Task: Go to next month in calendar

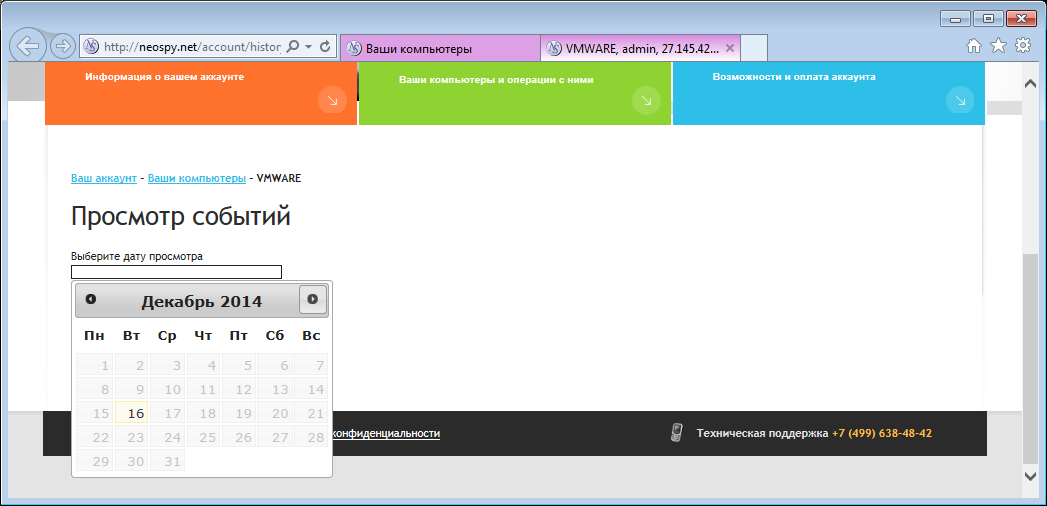Action: point(312,300)
